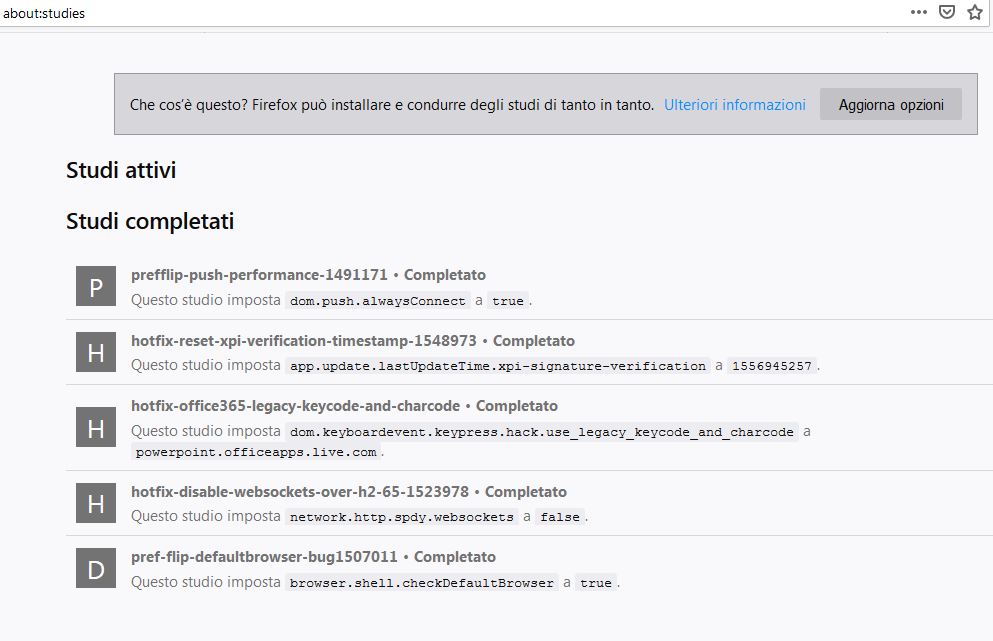Image resolution: width=993 pixels, height=641 pixels.
Task: Select prefflip-push-performance-1491171 study title
Action: [259, 275]
